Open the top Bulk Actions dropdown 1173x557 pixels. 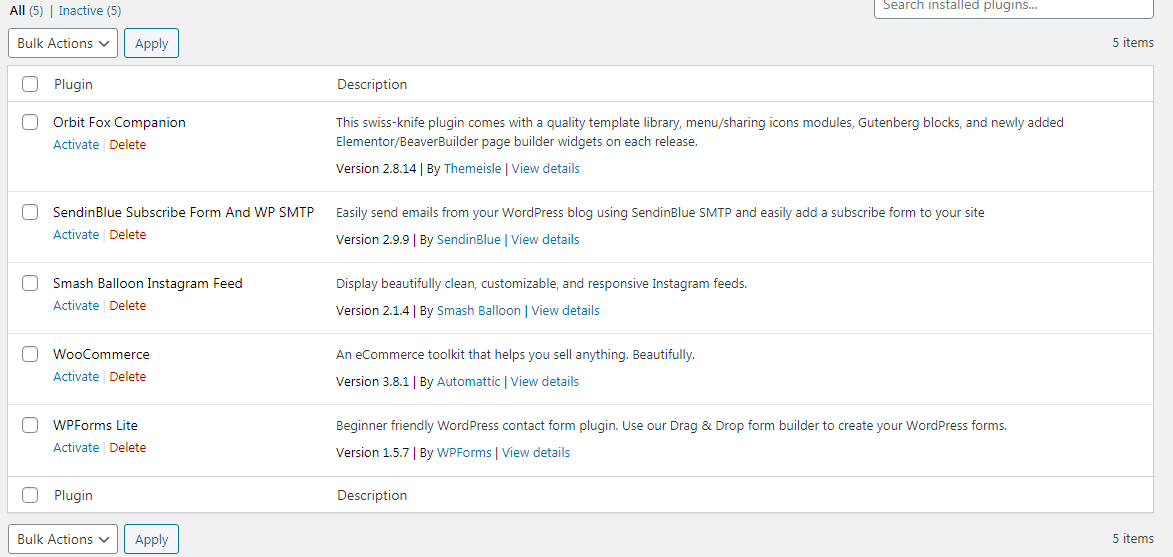tap(63, 43)
